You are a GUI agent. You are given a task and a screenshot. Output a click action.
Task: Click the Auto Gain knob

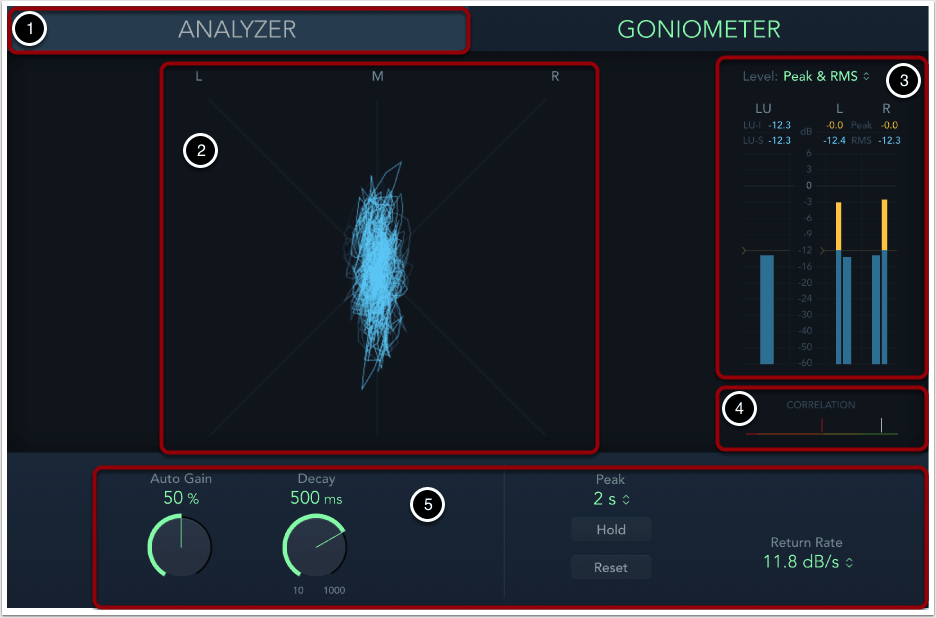coord(180,546)
